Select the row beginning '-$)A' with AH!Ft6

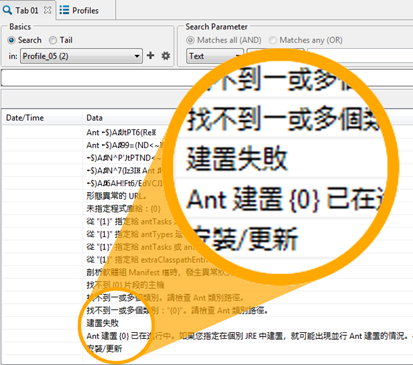tap(125, 183)
